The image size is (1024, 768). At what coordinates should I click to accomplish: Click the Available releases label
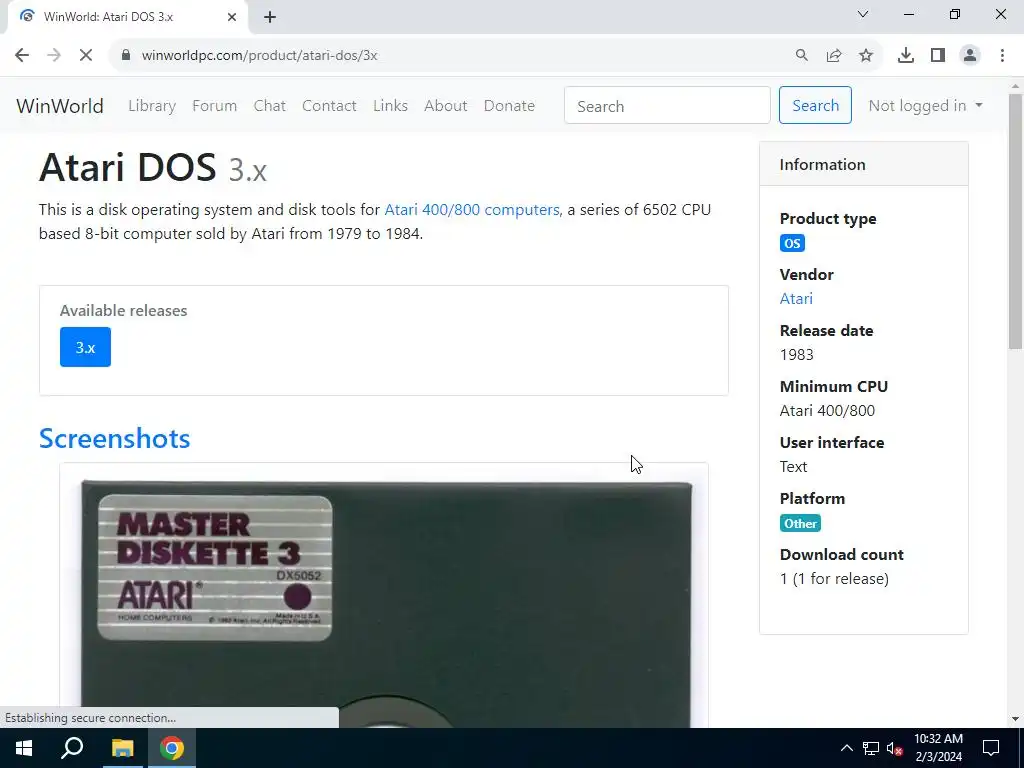(123, 311)
